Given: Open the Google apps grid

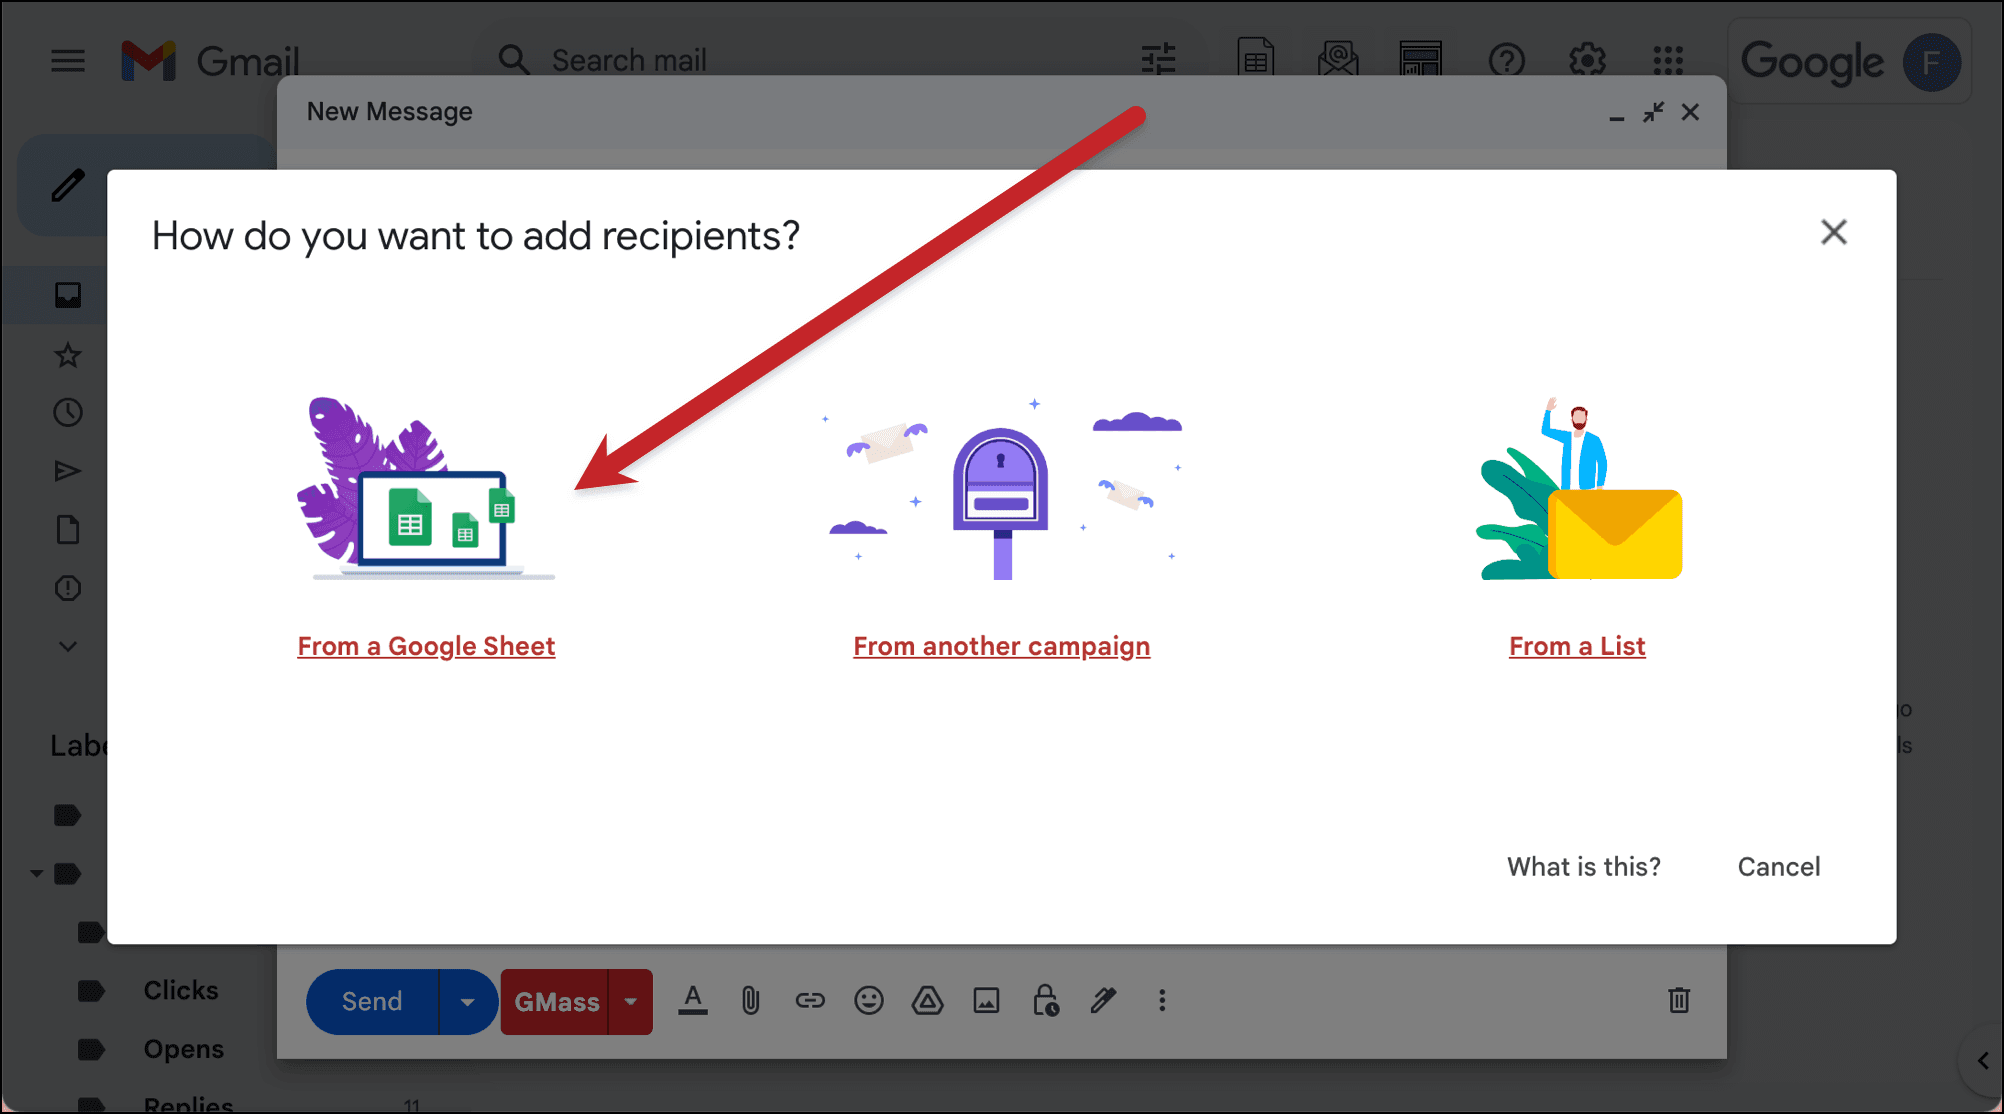Looking at the screenshot, I should [1668, 60].
